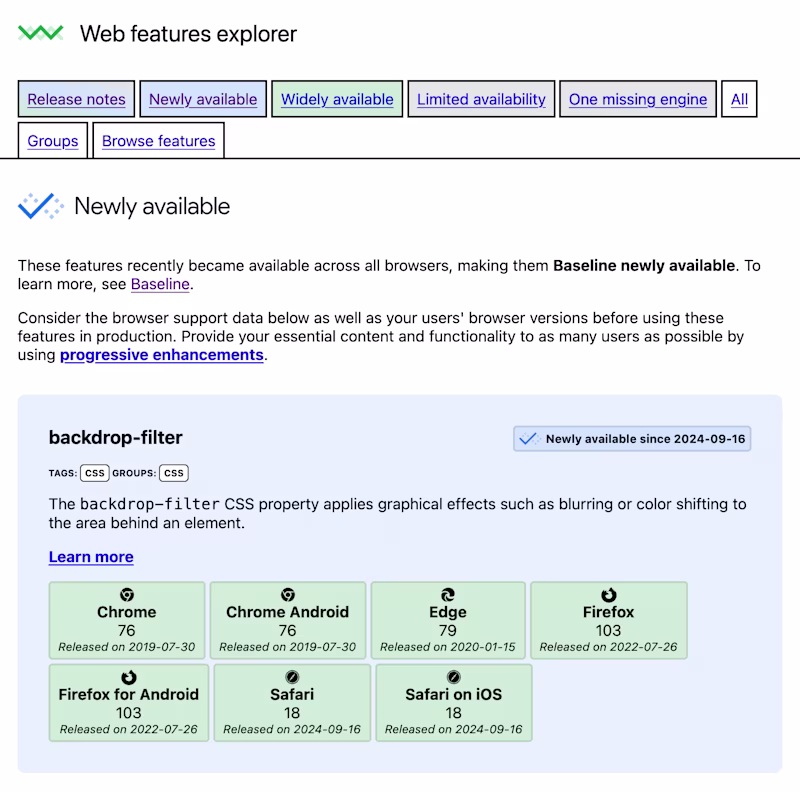Click the CSS tag badge
800x792 pixels.
click(93, 472)
